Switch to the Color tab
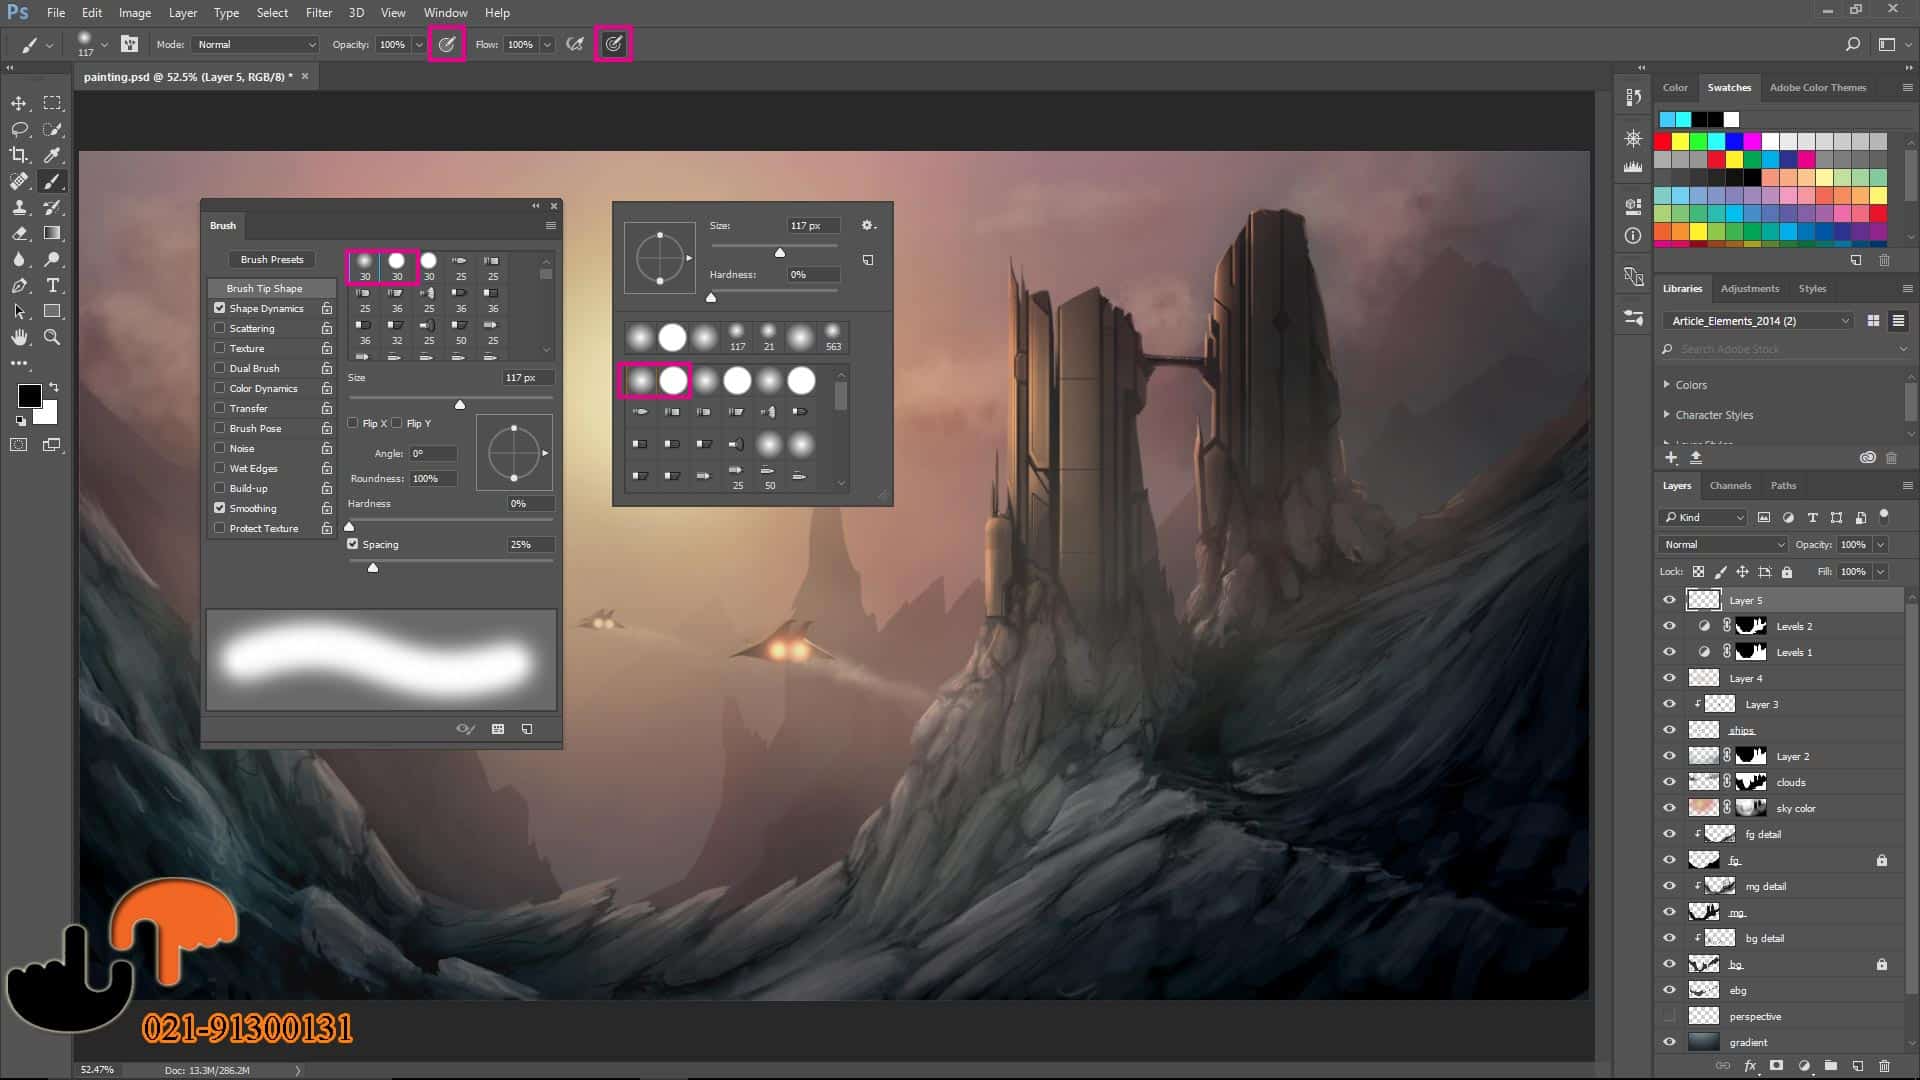1920x1080 pixels. coord(1675,88)
